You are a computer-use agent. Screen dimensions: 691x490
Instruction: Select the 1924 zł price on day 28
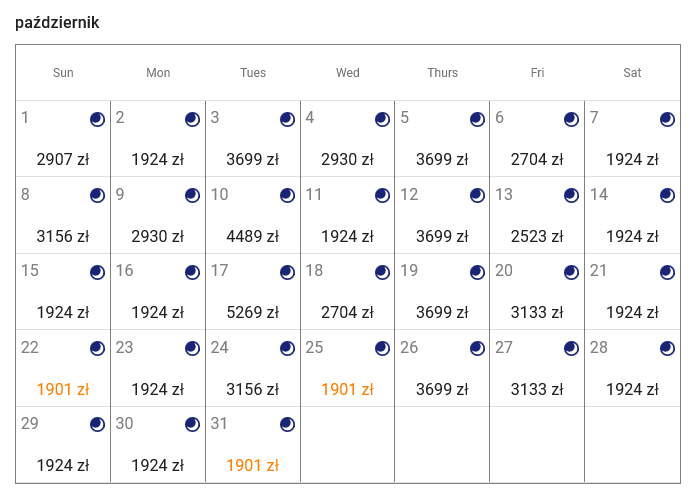pyautogui.click(x=632, y=390)
